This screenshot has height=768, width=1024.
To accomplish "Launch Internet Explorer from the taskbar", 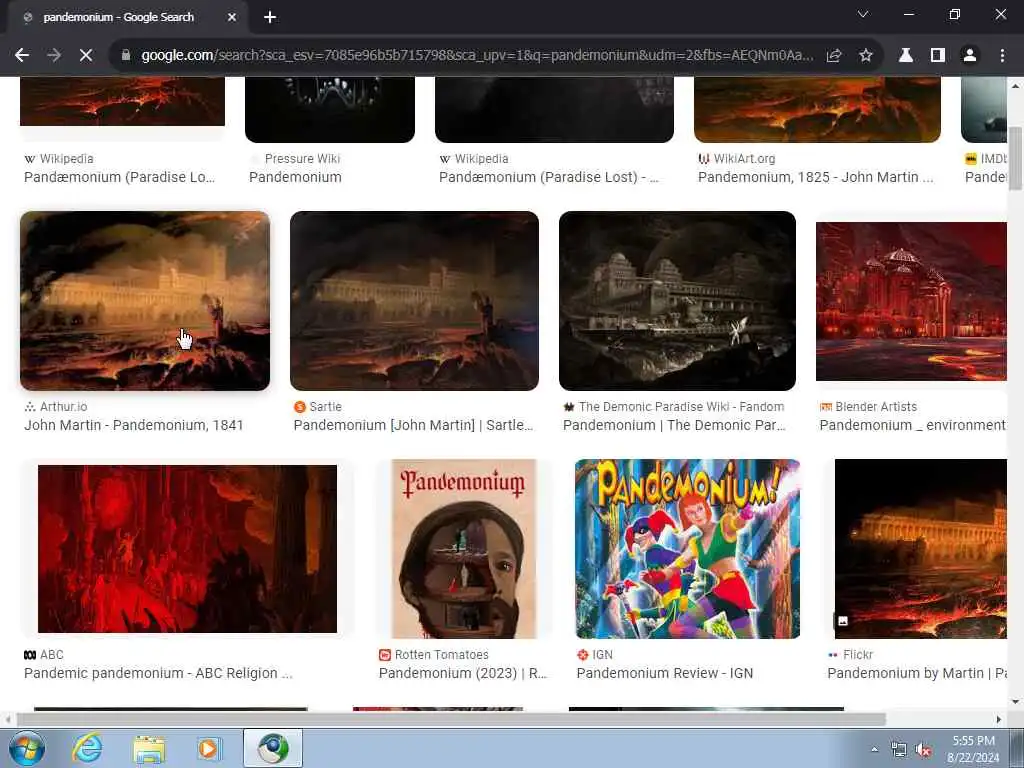I will [87, 748].
